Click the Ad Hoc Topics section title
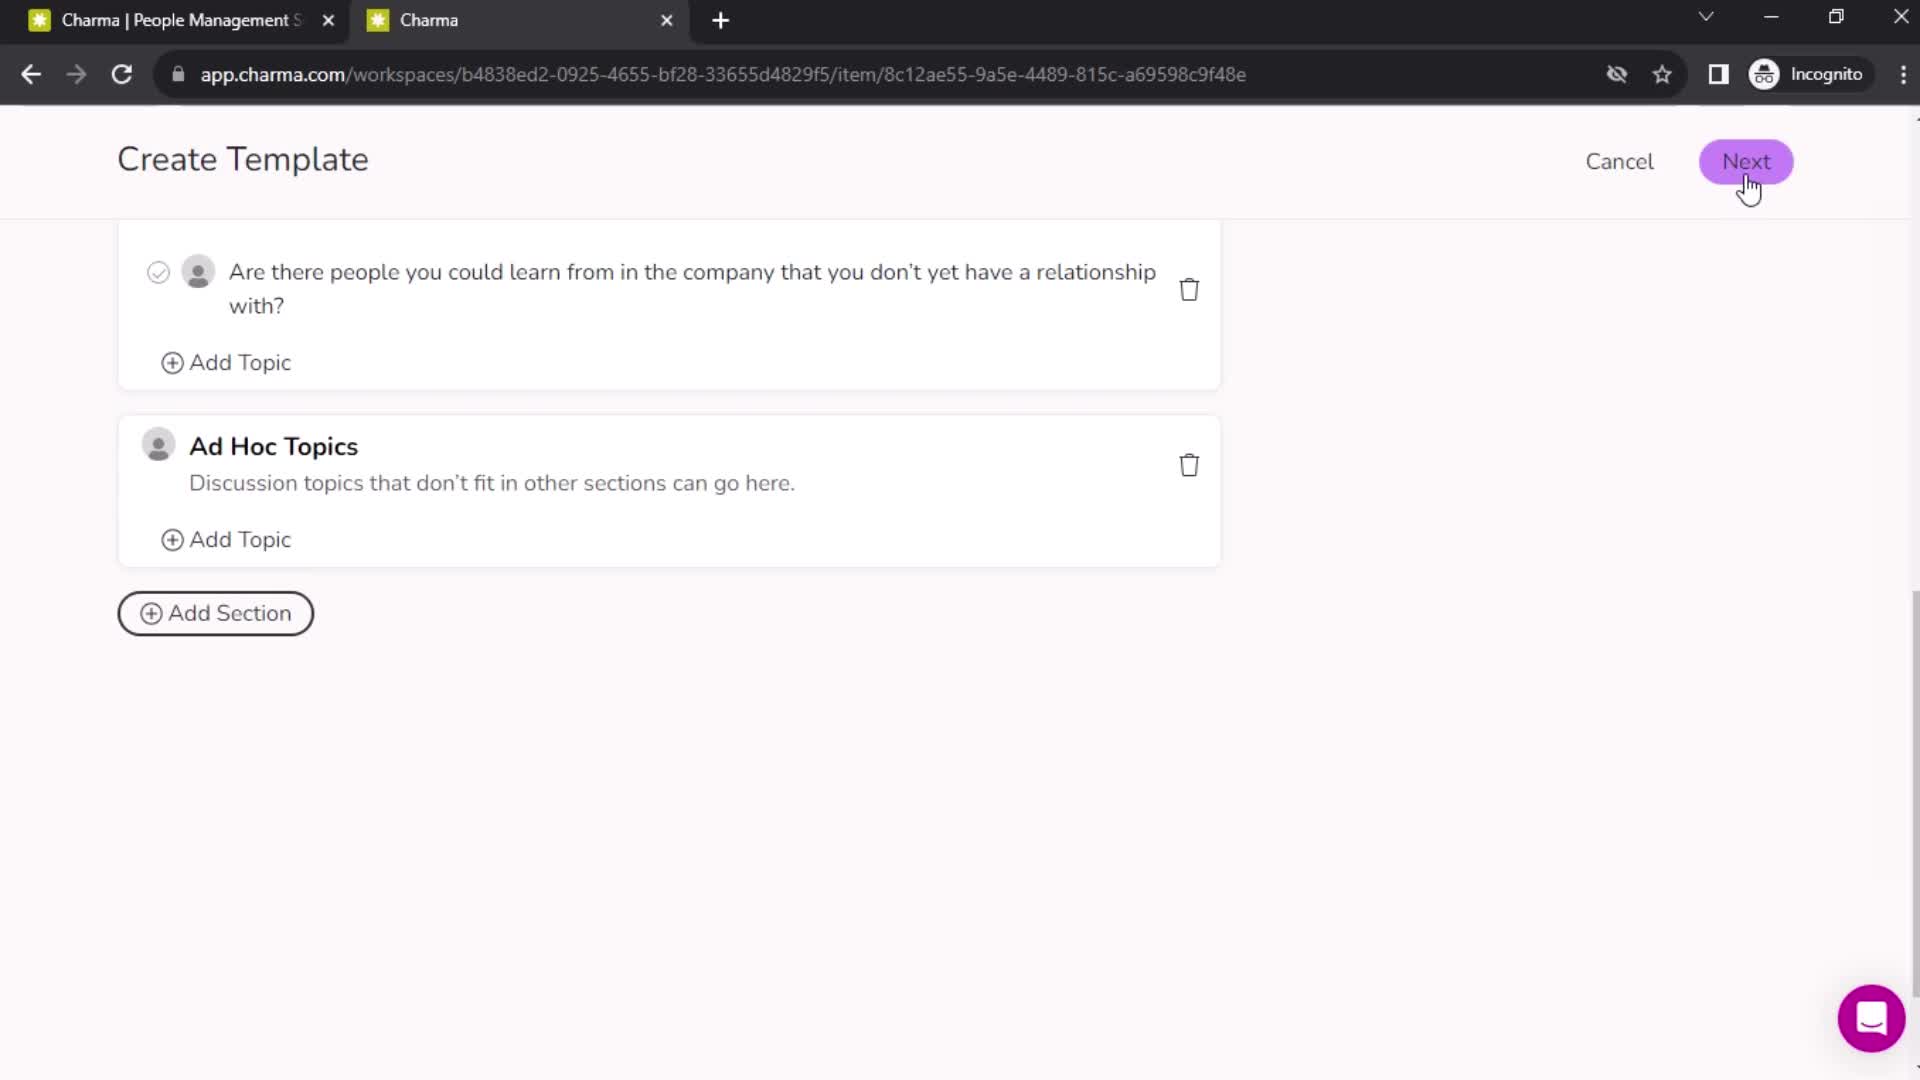Screen dimensions: 1920x1080 click(274, 446)
